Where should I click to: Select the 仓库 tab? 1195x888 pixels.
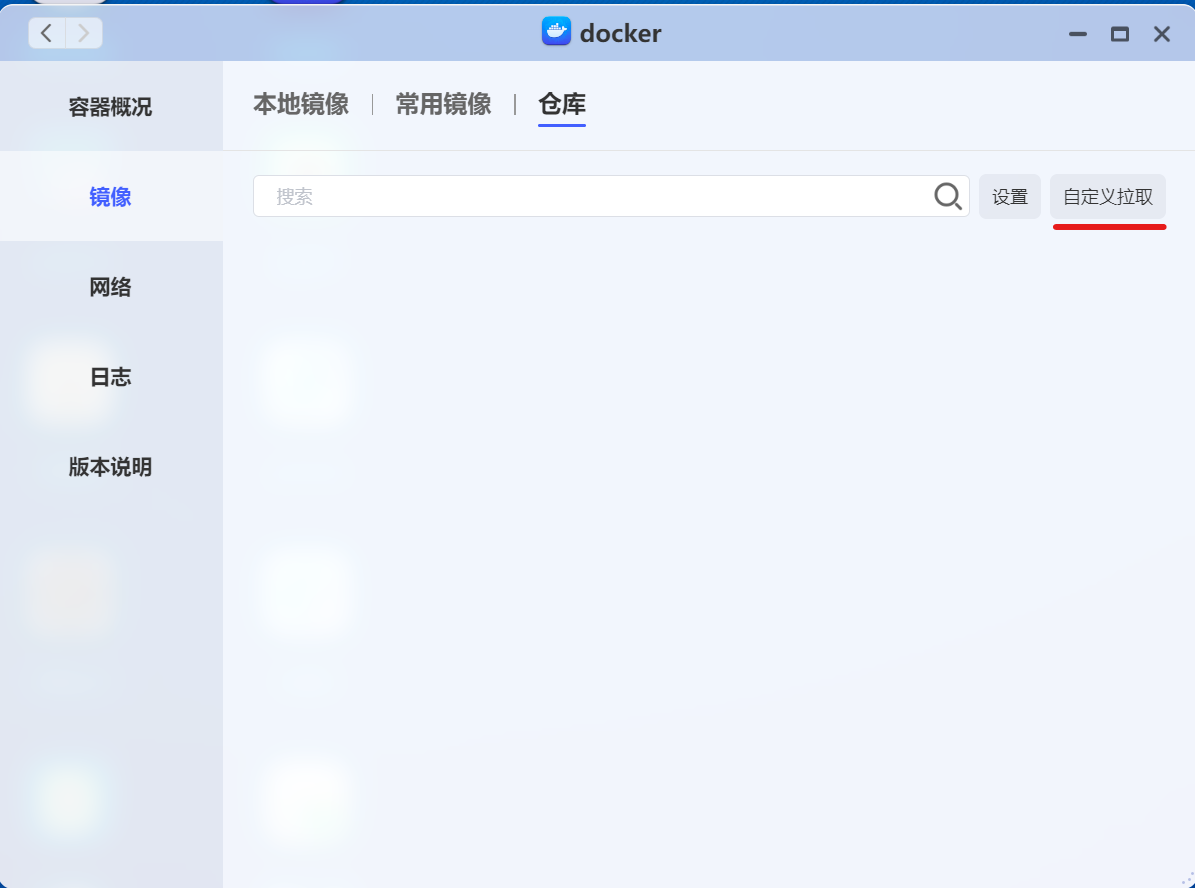tap(561, 104)
